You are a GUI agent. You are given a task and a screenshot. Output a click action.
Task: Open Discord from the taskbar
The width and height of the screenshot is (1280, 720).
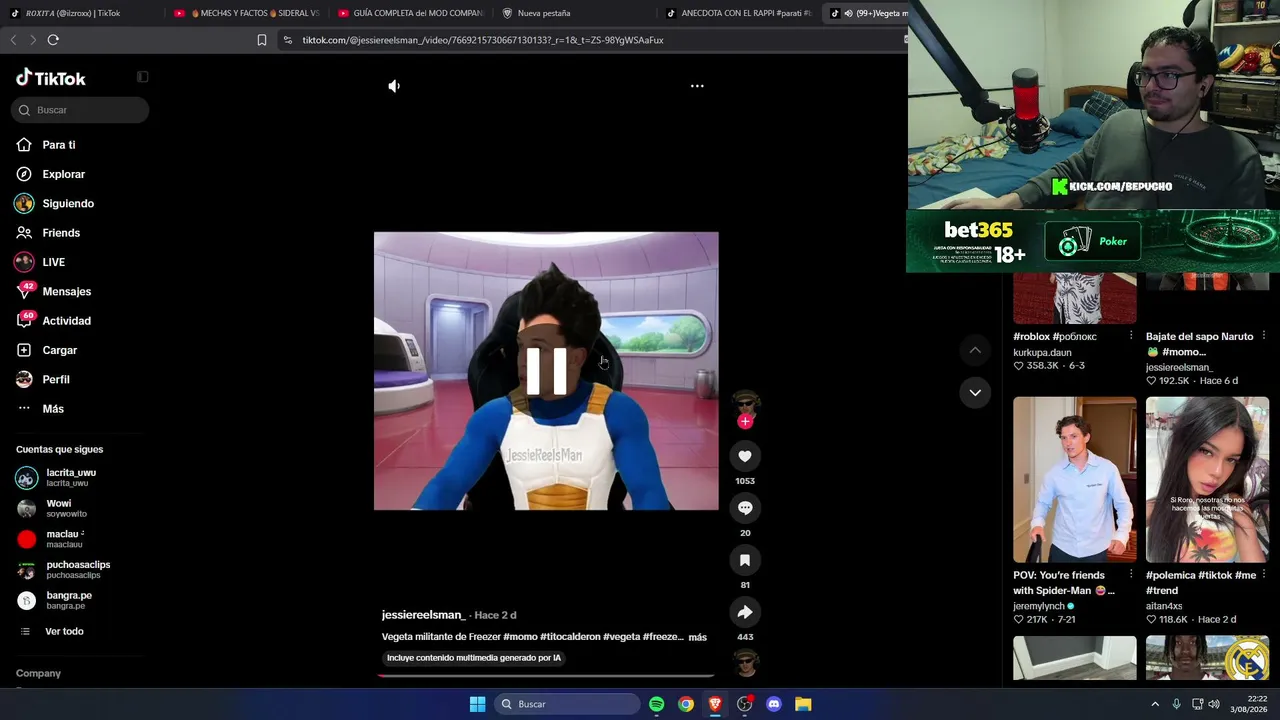coord(773,704)
